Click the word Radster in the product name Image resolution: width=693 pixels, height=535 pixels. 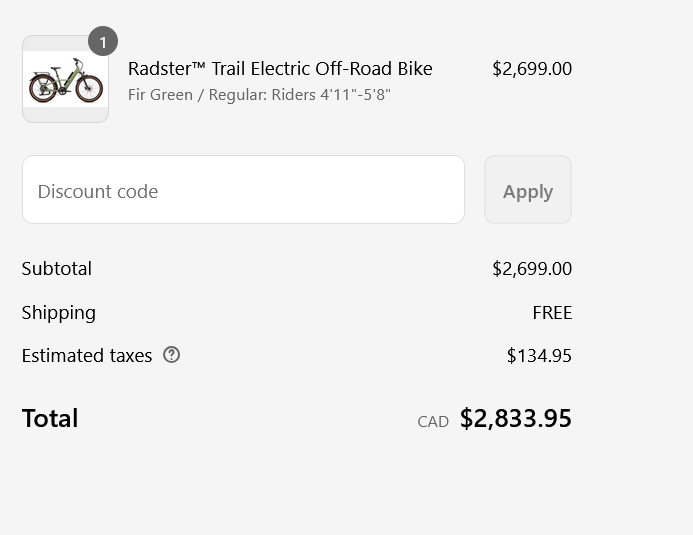[159, 69]
